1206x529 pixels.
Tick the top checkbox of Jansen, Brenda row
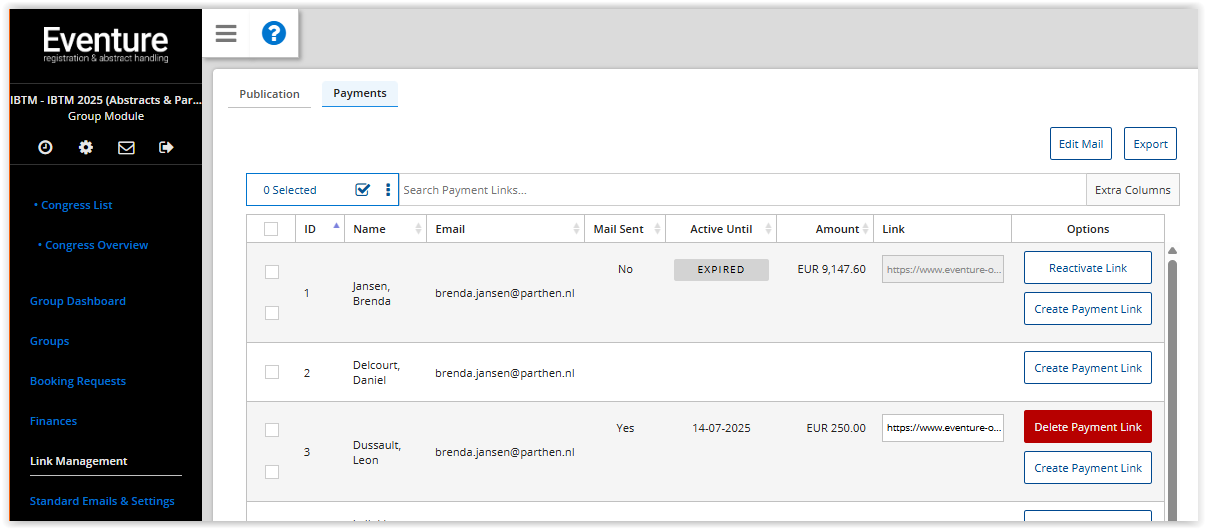(272, 272)
